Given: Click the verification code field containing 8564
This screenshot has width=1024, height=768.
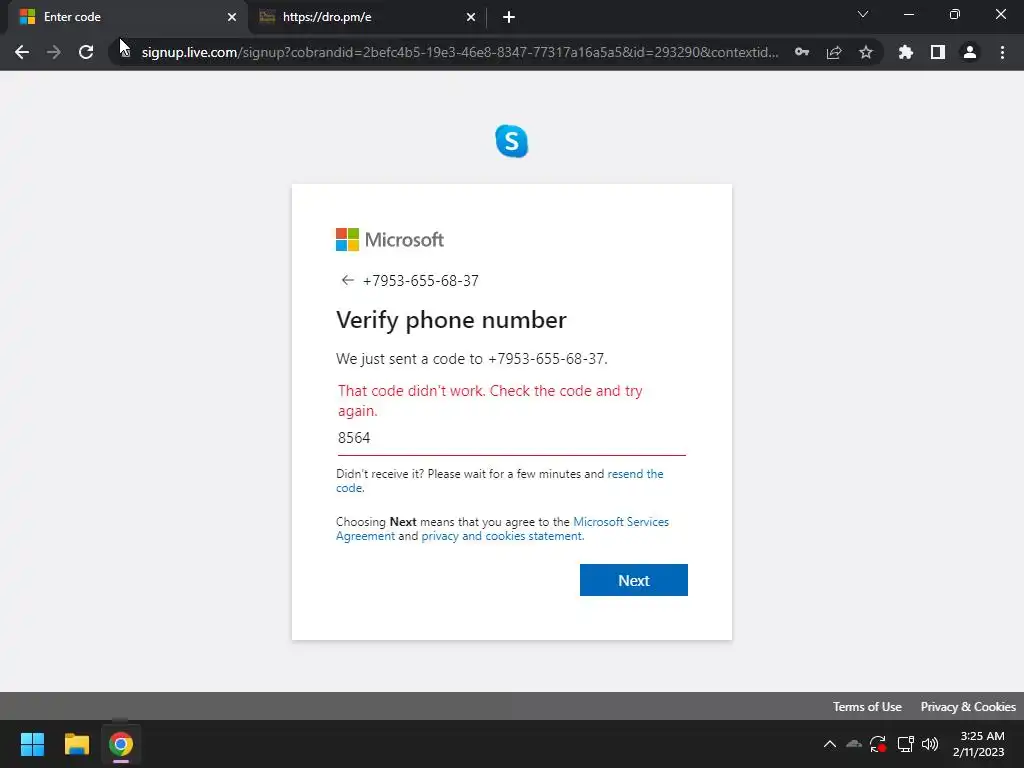Looking at the screenshot, I should click(511, 438).
